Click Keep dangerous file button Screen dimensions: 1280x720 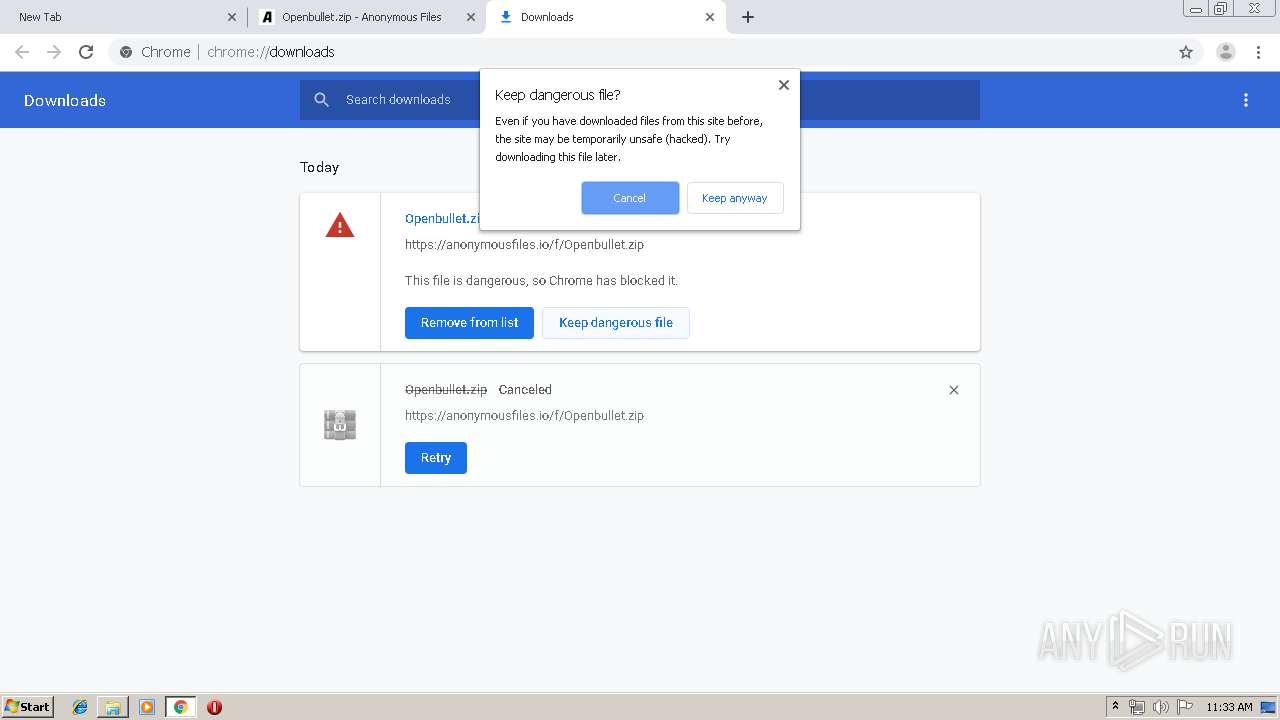click(616, 323)
